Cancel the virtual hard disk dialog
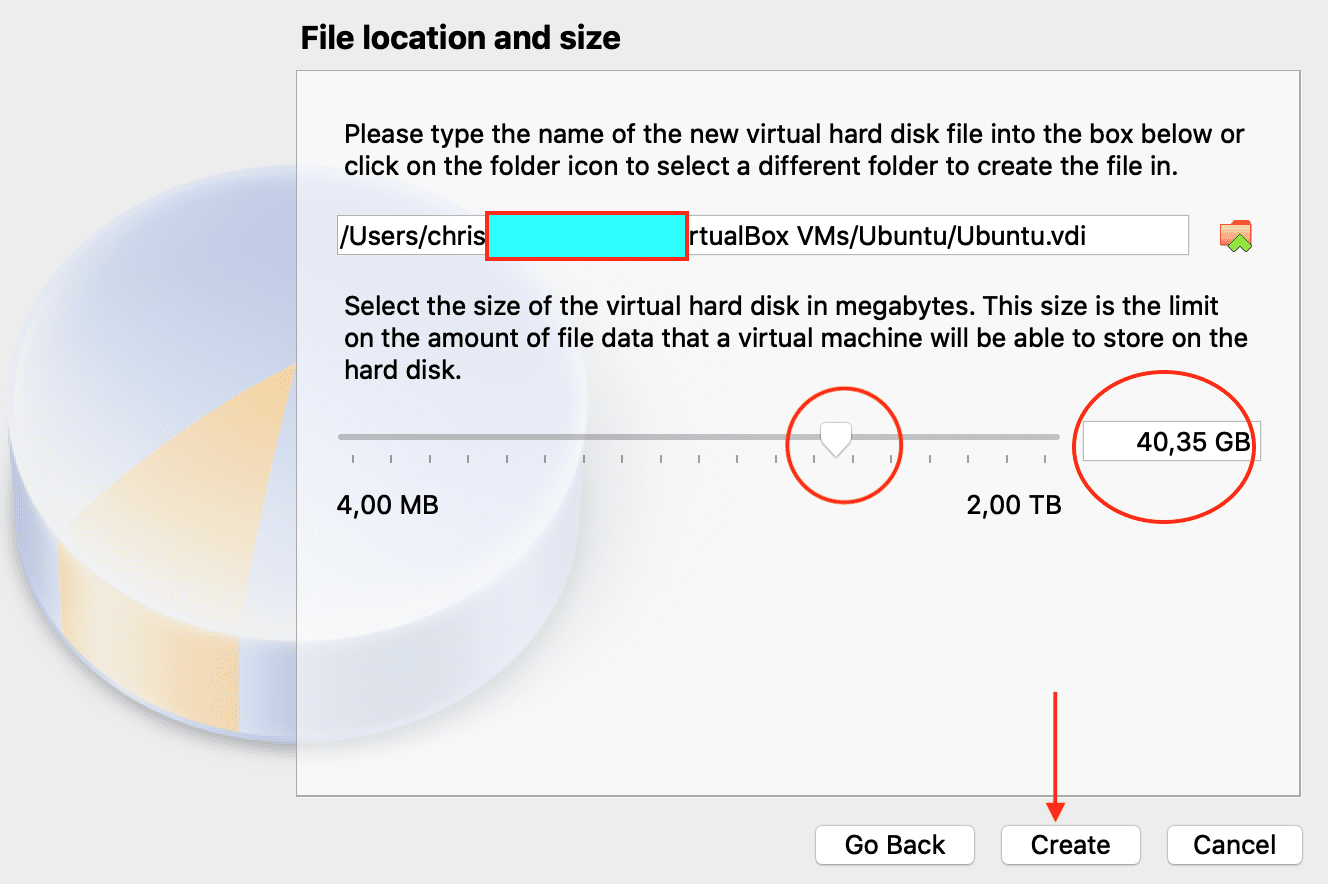This screenshot has height=884, width=1328. click(x=1234, y=845)
